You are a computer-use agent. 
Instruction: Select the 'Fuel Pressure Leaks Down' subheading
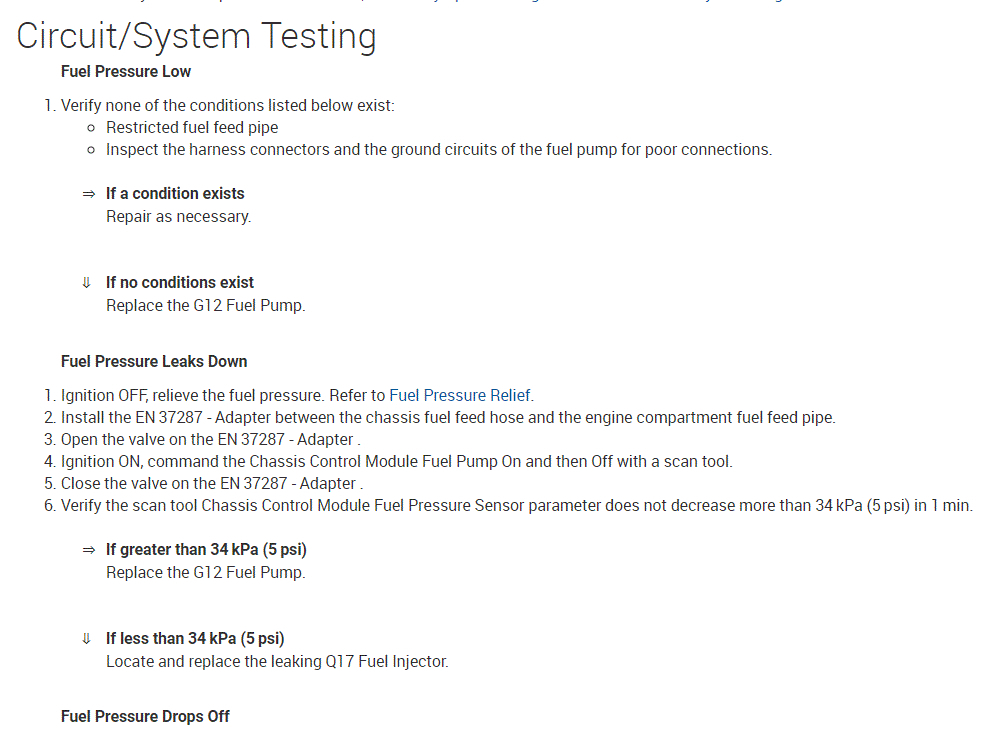(154, 361)
